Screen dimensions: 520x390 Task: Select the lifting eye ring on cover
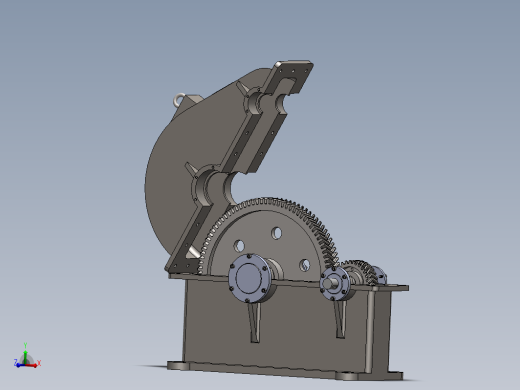(179, 99)
